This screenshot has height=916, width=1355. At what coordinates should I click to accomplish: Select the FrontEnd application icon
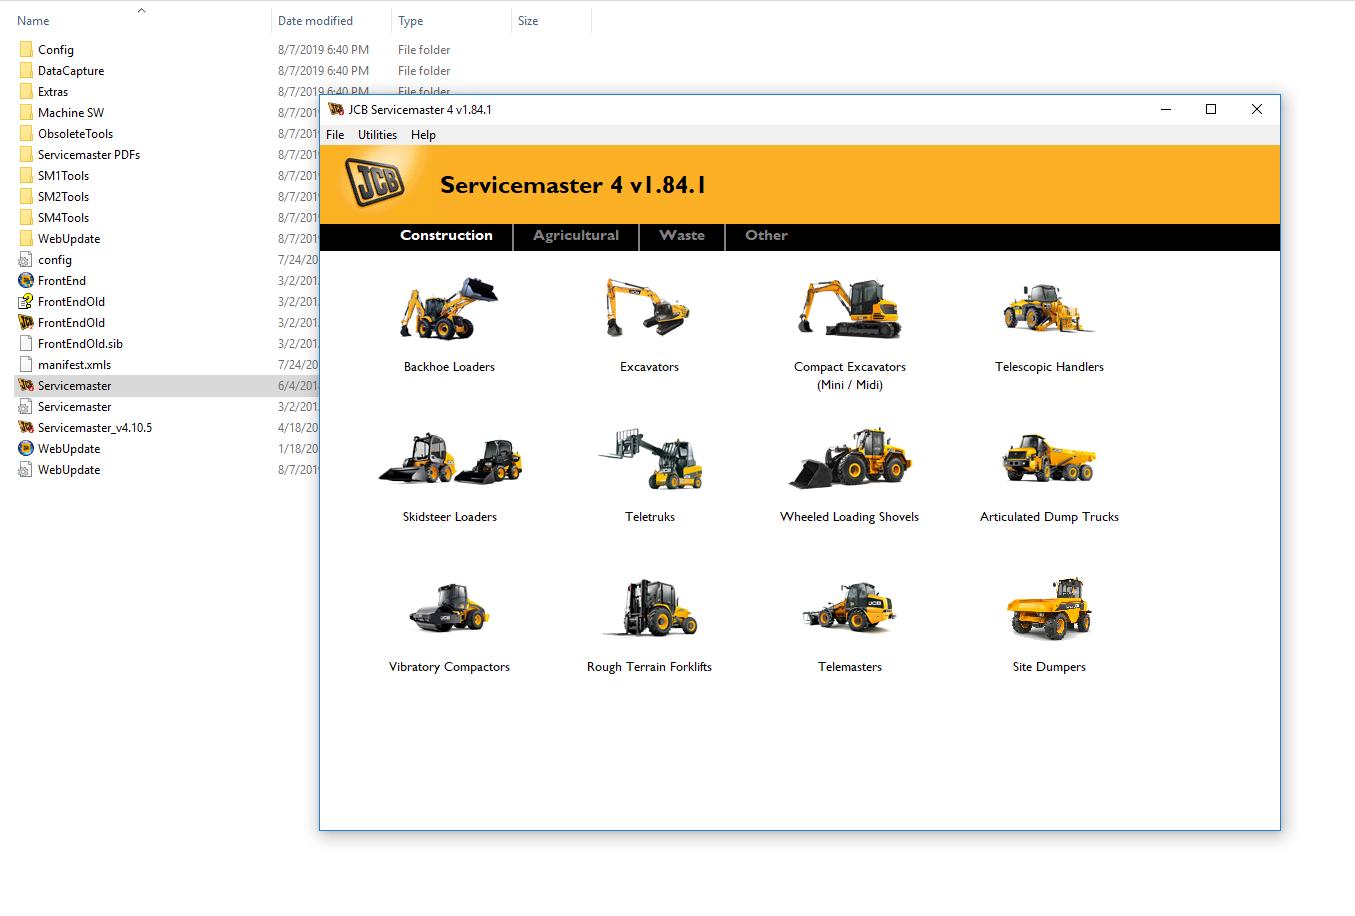(x=26, y=280)
